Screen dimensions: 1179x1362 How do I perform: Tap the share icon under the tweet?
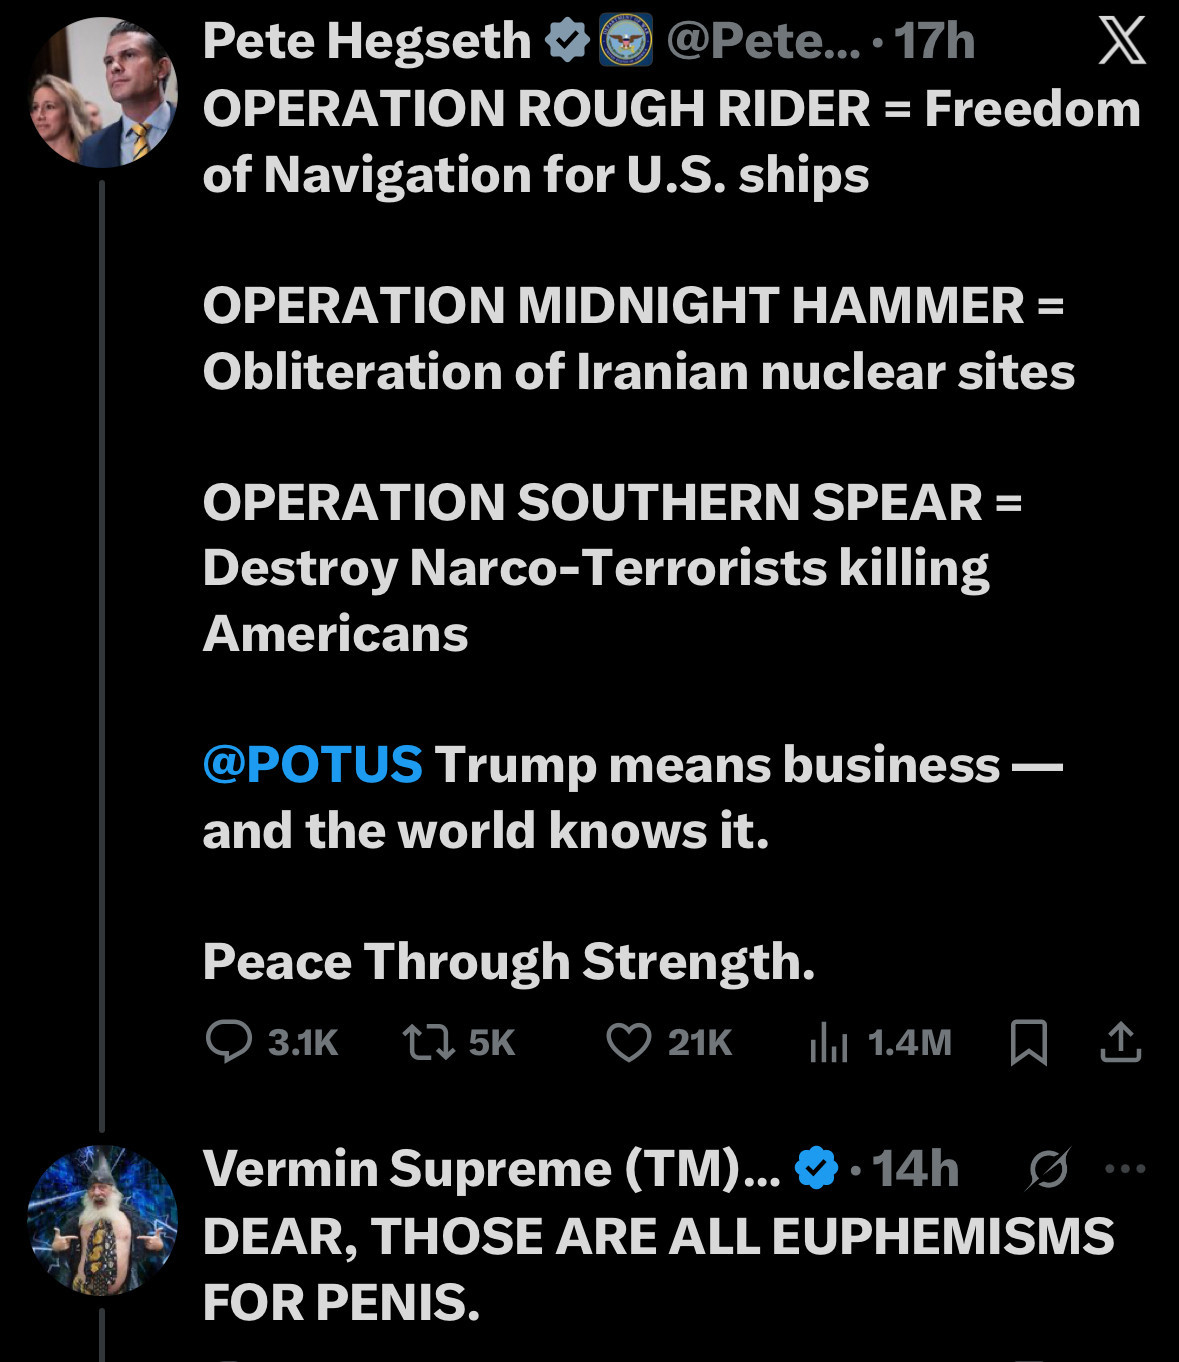click(x=1120, y=1042)
